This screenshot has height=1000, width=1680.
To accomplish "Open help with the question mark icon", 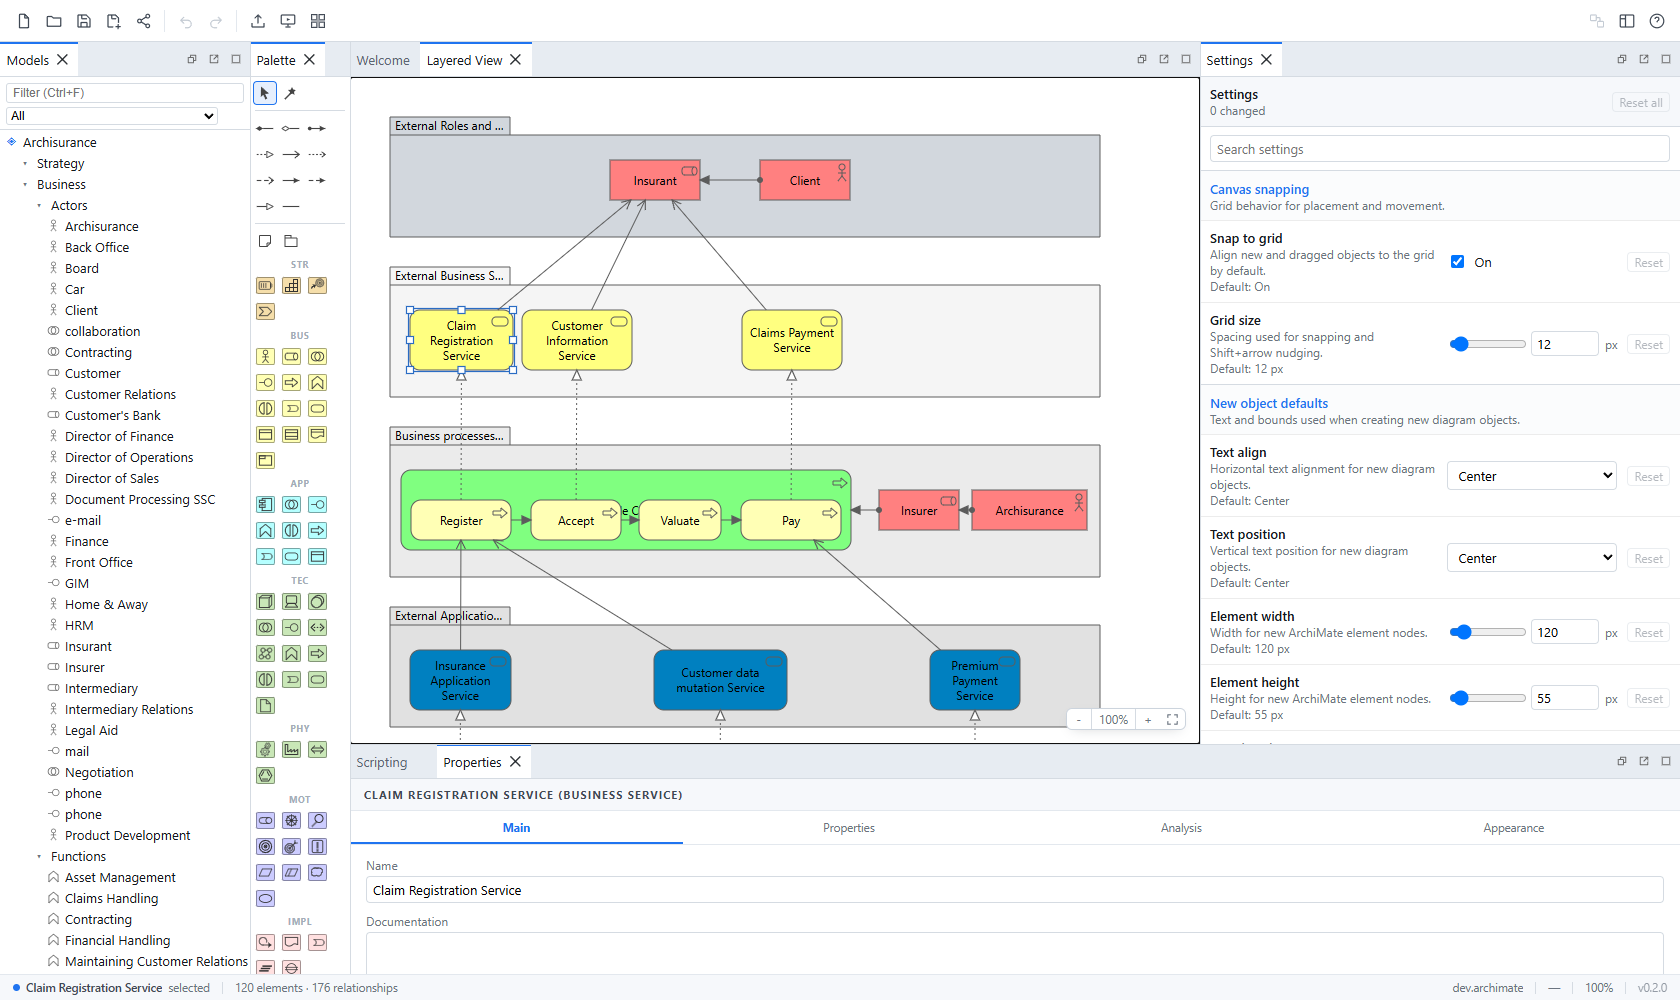I will (1657, 21).
